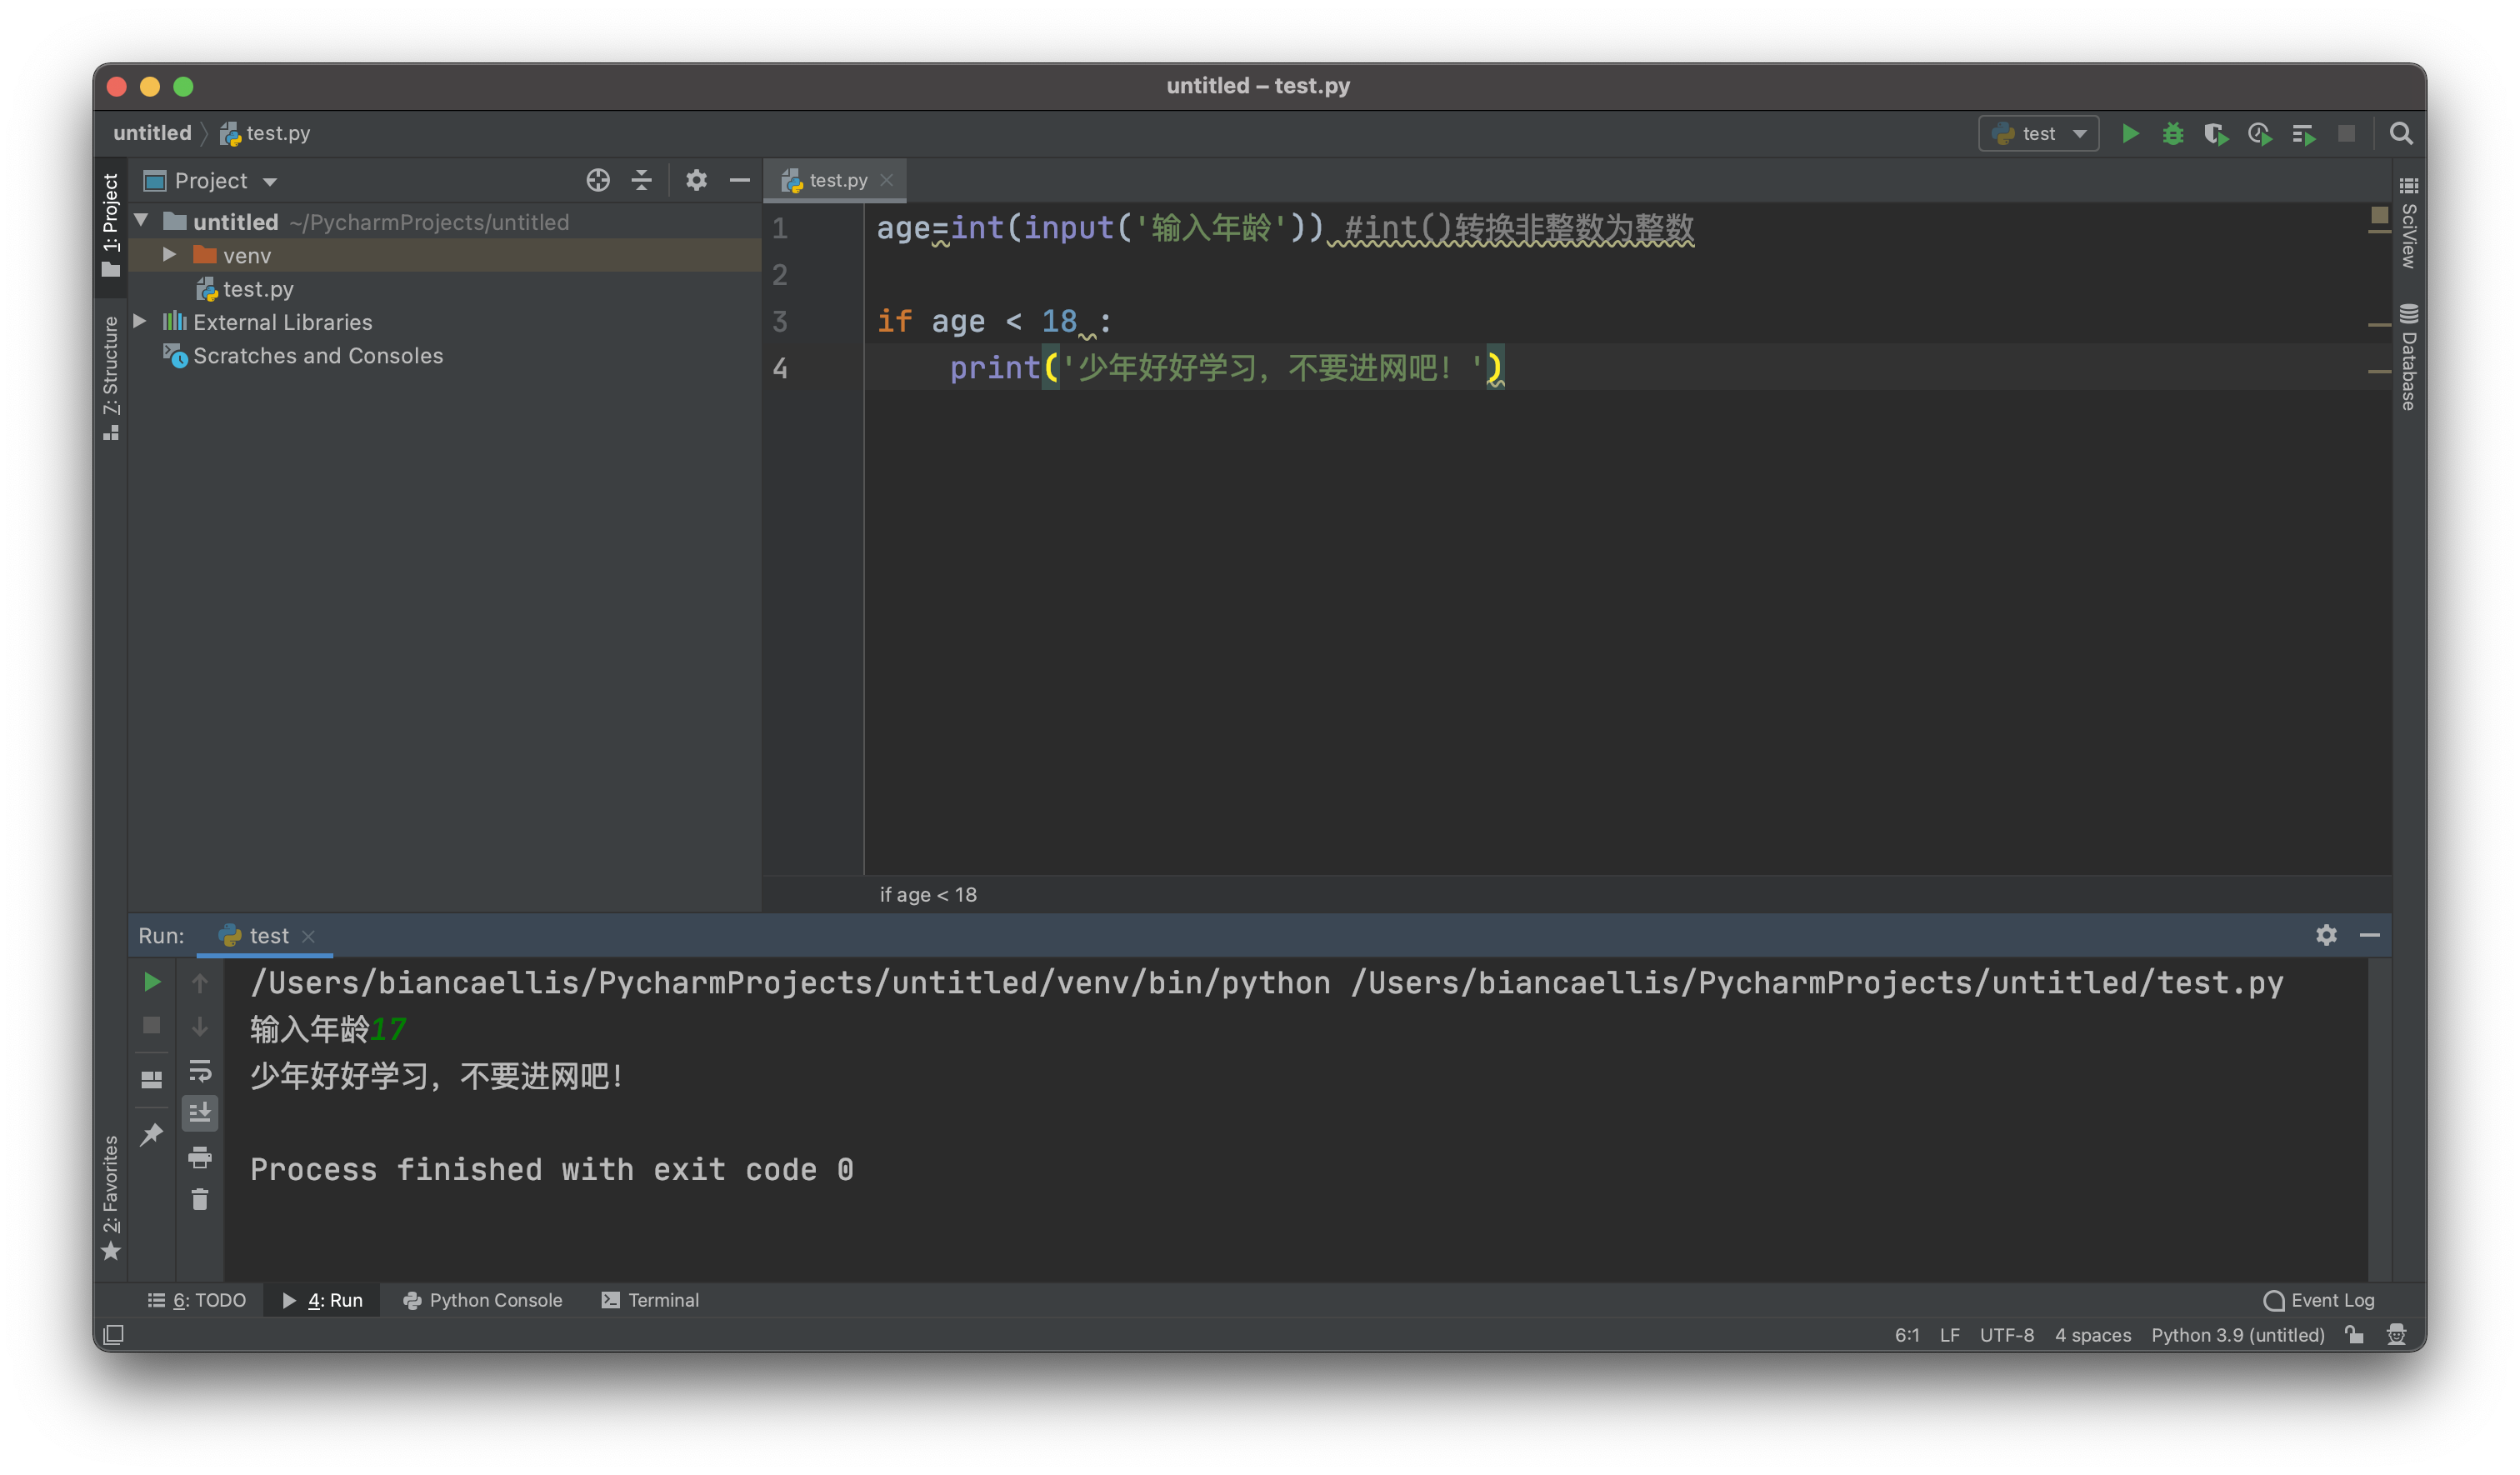Click the Python 3.9 interpreter status
Viewport: 2520px width, 1475px height.
(2238, 1335)
